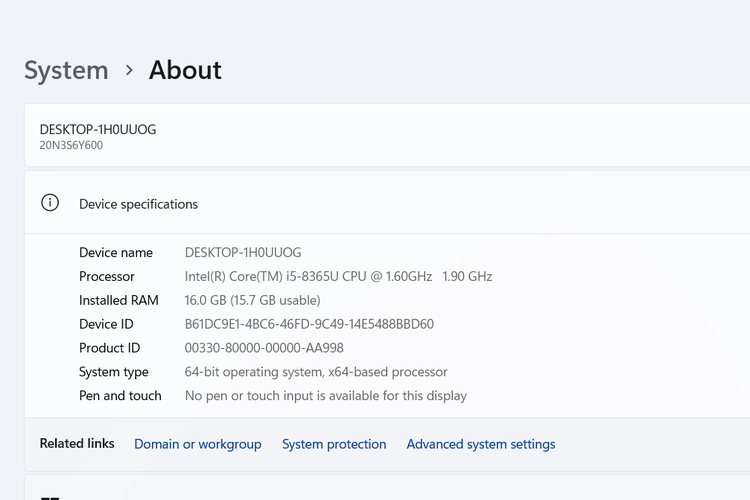Click the Related links label
Viewport: 750px width, 500px height.
coord(77,443)
